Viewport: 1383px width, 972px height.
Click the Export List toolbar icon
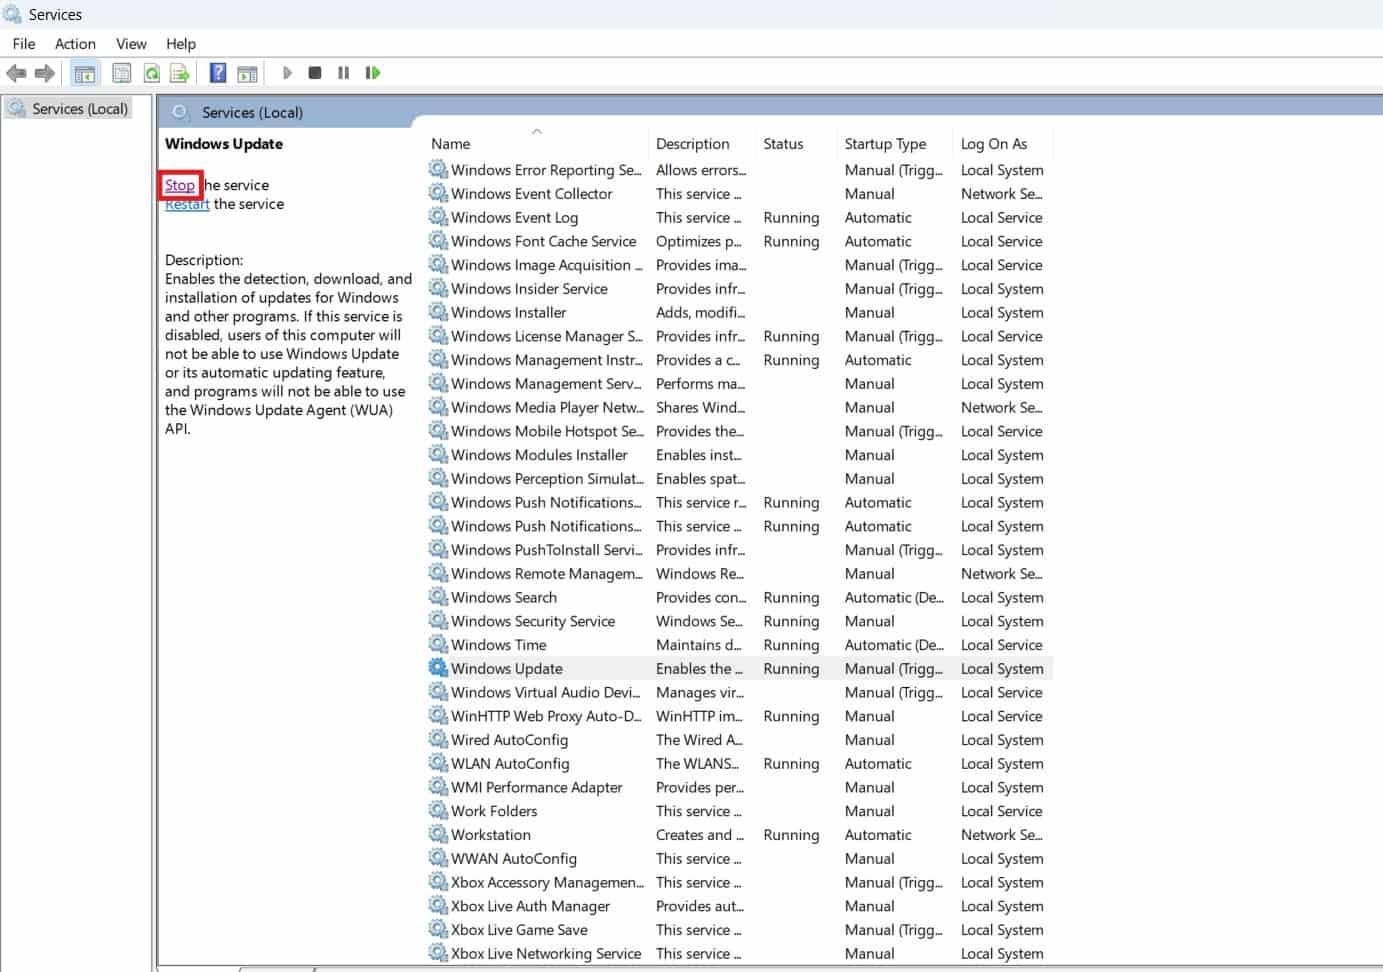(180, 73)
